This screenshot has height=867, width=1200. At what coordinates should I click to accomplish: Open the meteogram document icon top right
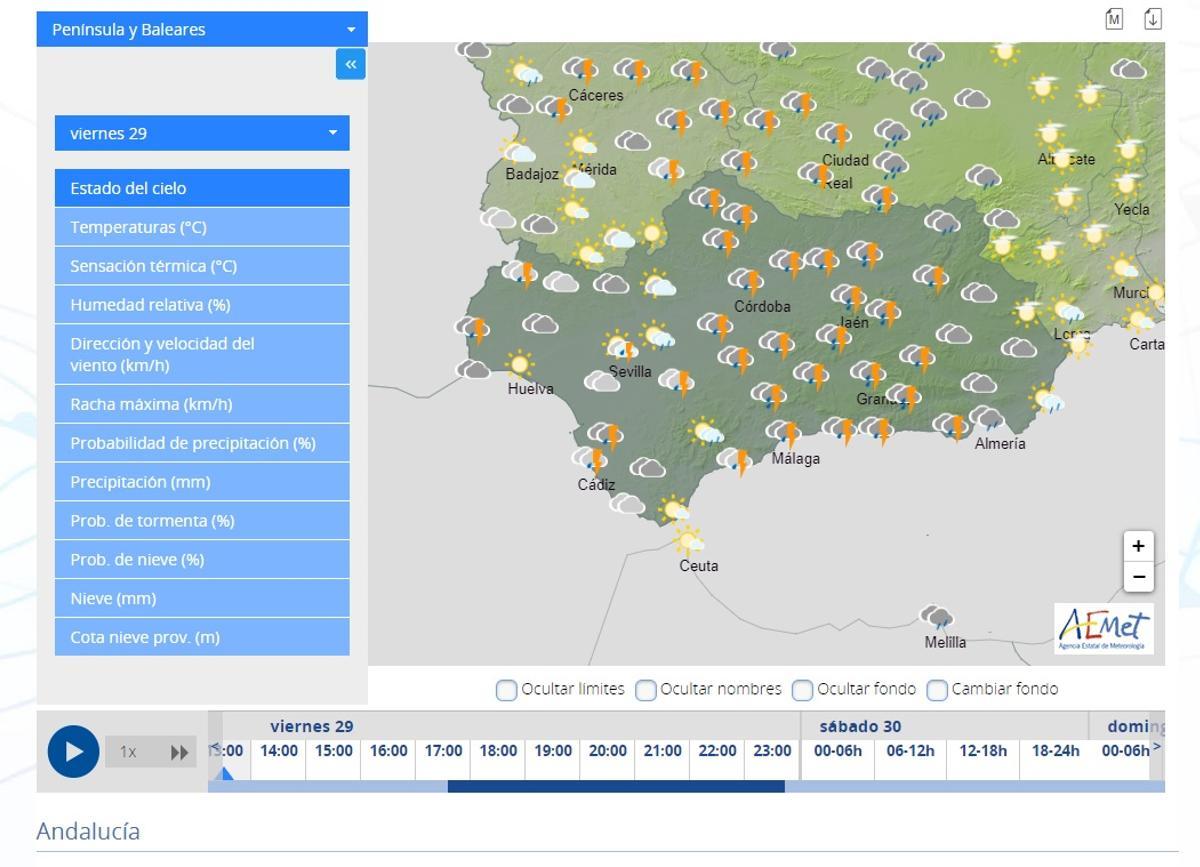coord(1113,18)
